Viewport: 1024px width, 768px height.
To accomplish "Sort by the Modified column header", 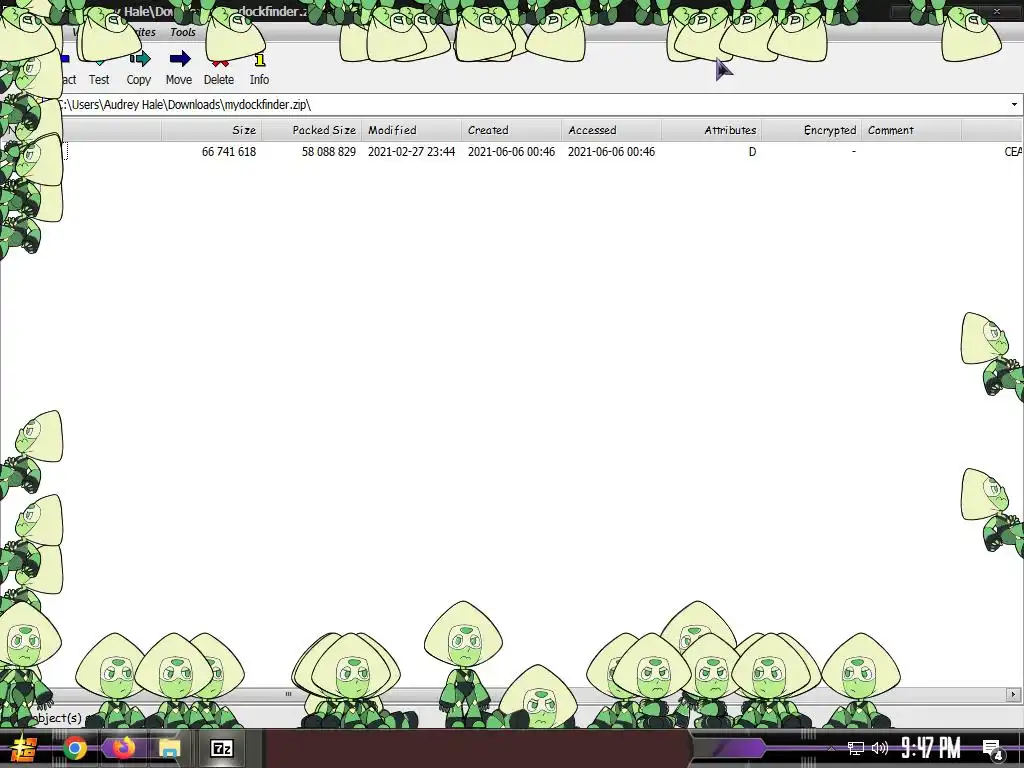I will (x=411, y=130).
